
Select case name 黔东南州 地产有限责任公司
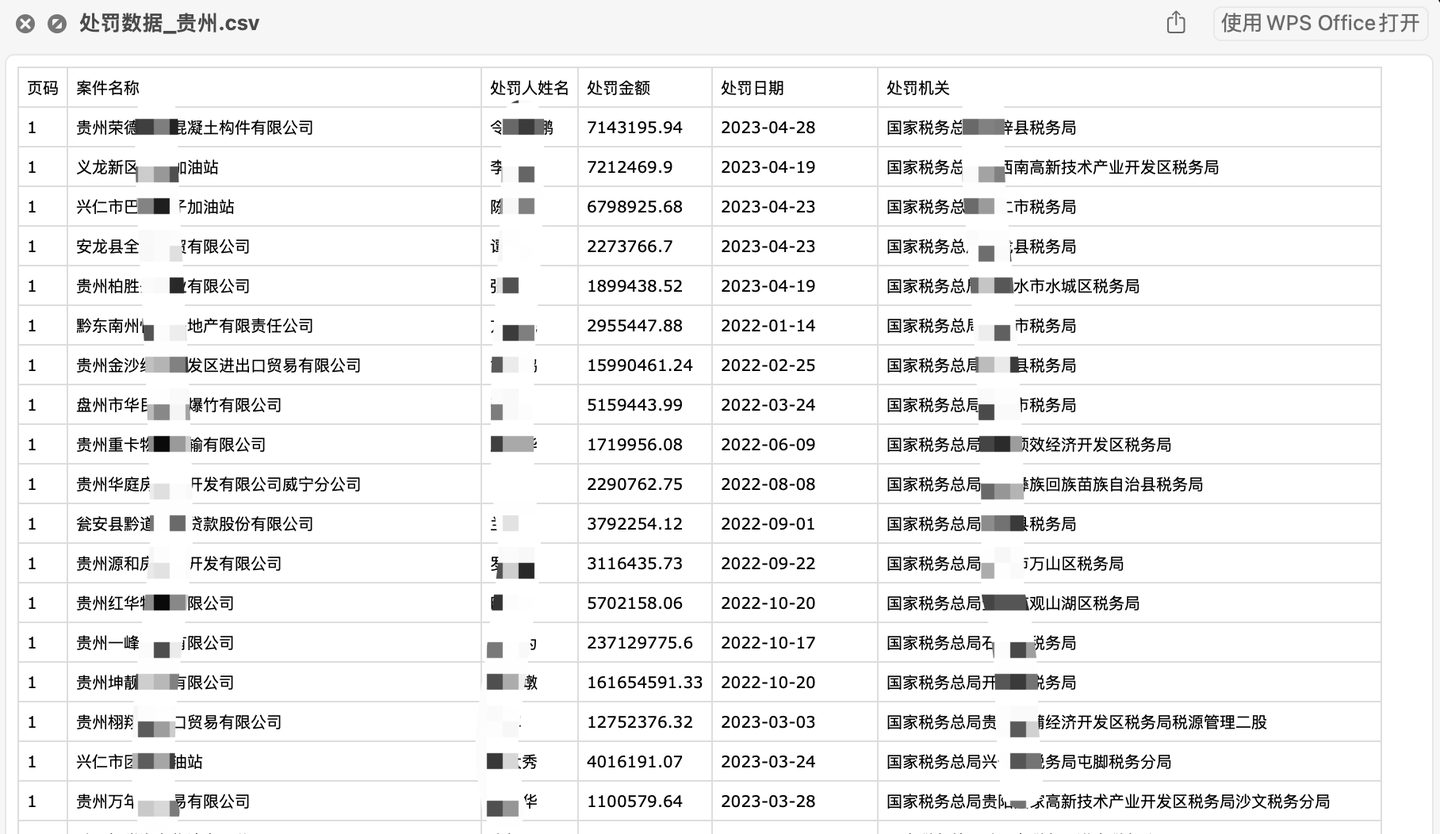coord(274,326)
